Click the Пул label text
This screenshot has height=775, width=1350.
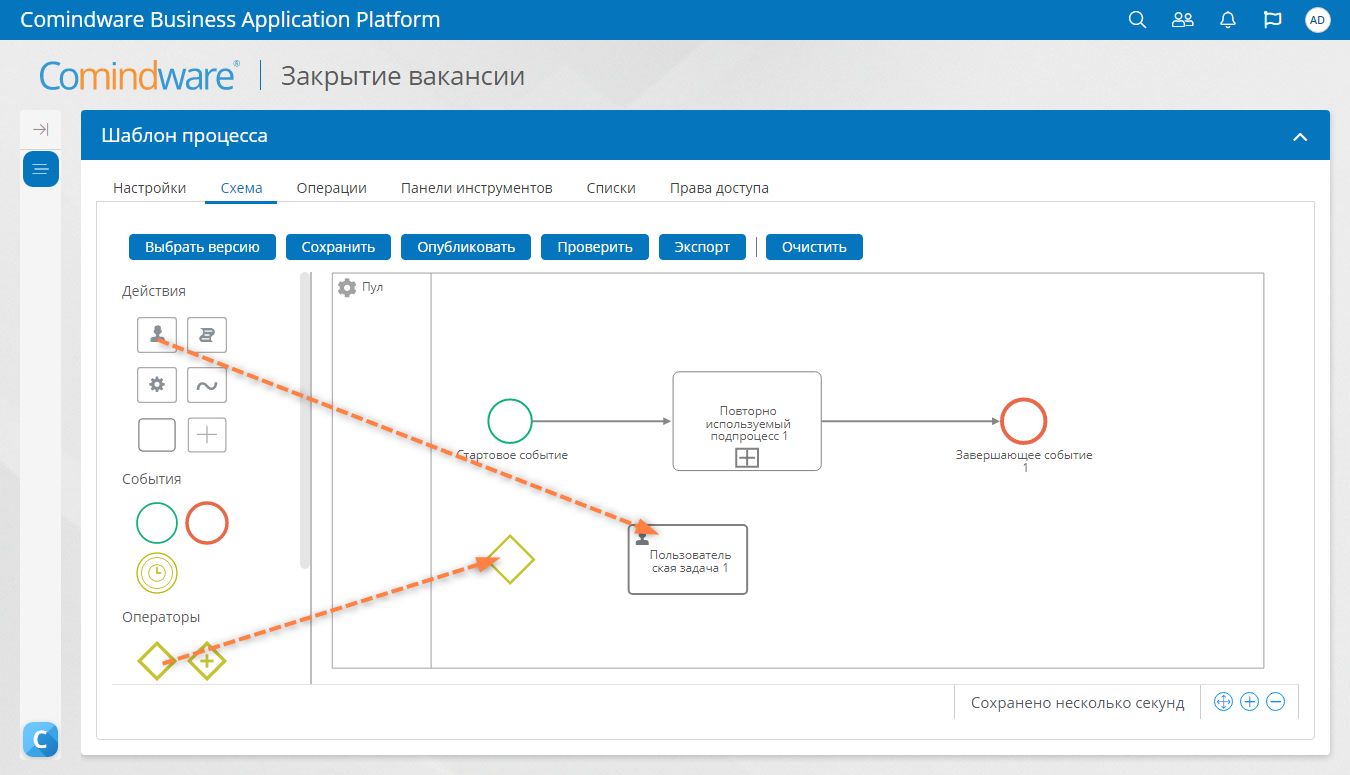(373, 287)
